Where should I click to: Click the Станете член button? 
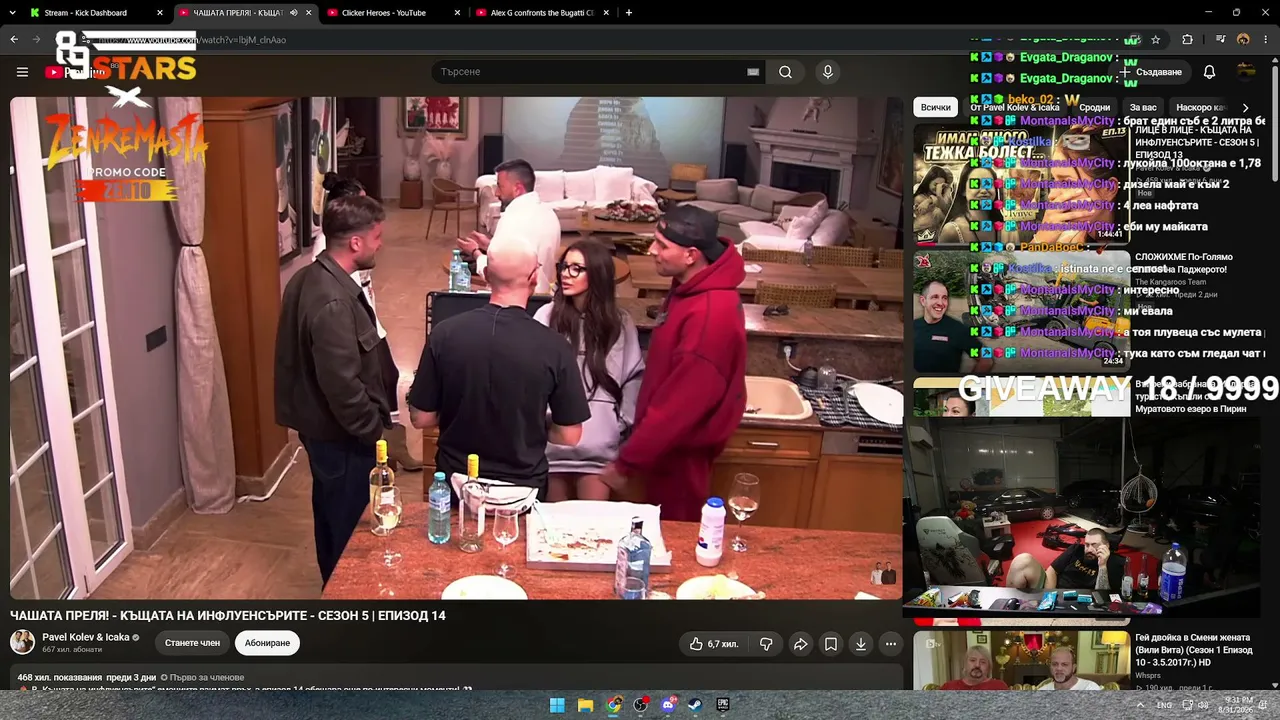pyautogui.click(x=192, y=643)
